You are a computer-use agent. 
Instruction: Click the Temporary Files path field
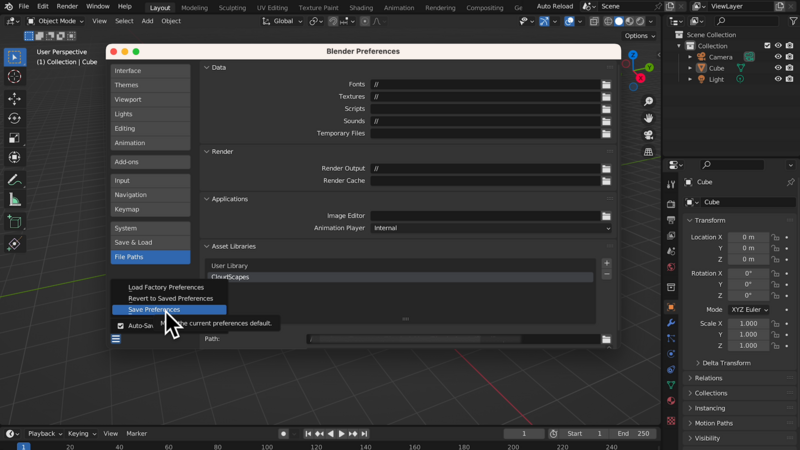coord(485,134)
